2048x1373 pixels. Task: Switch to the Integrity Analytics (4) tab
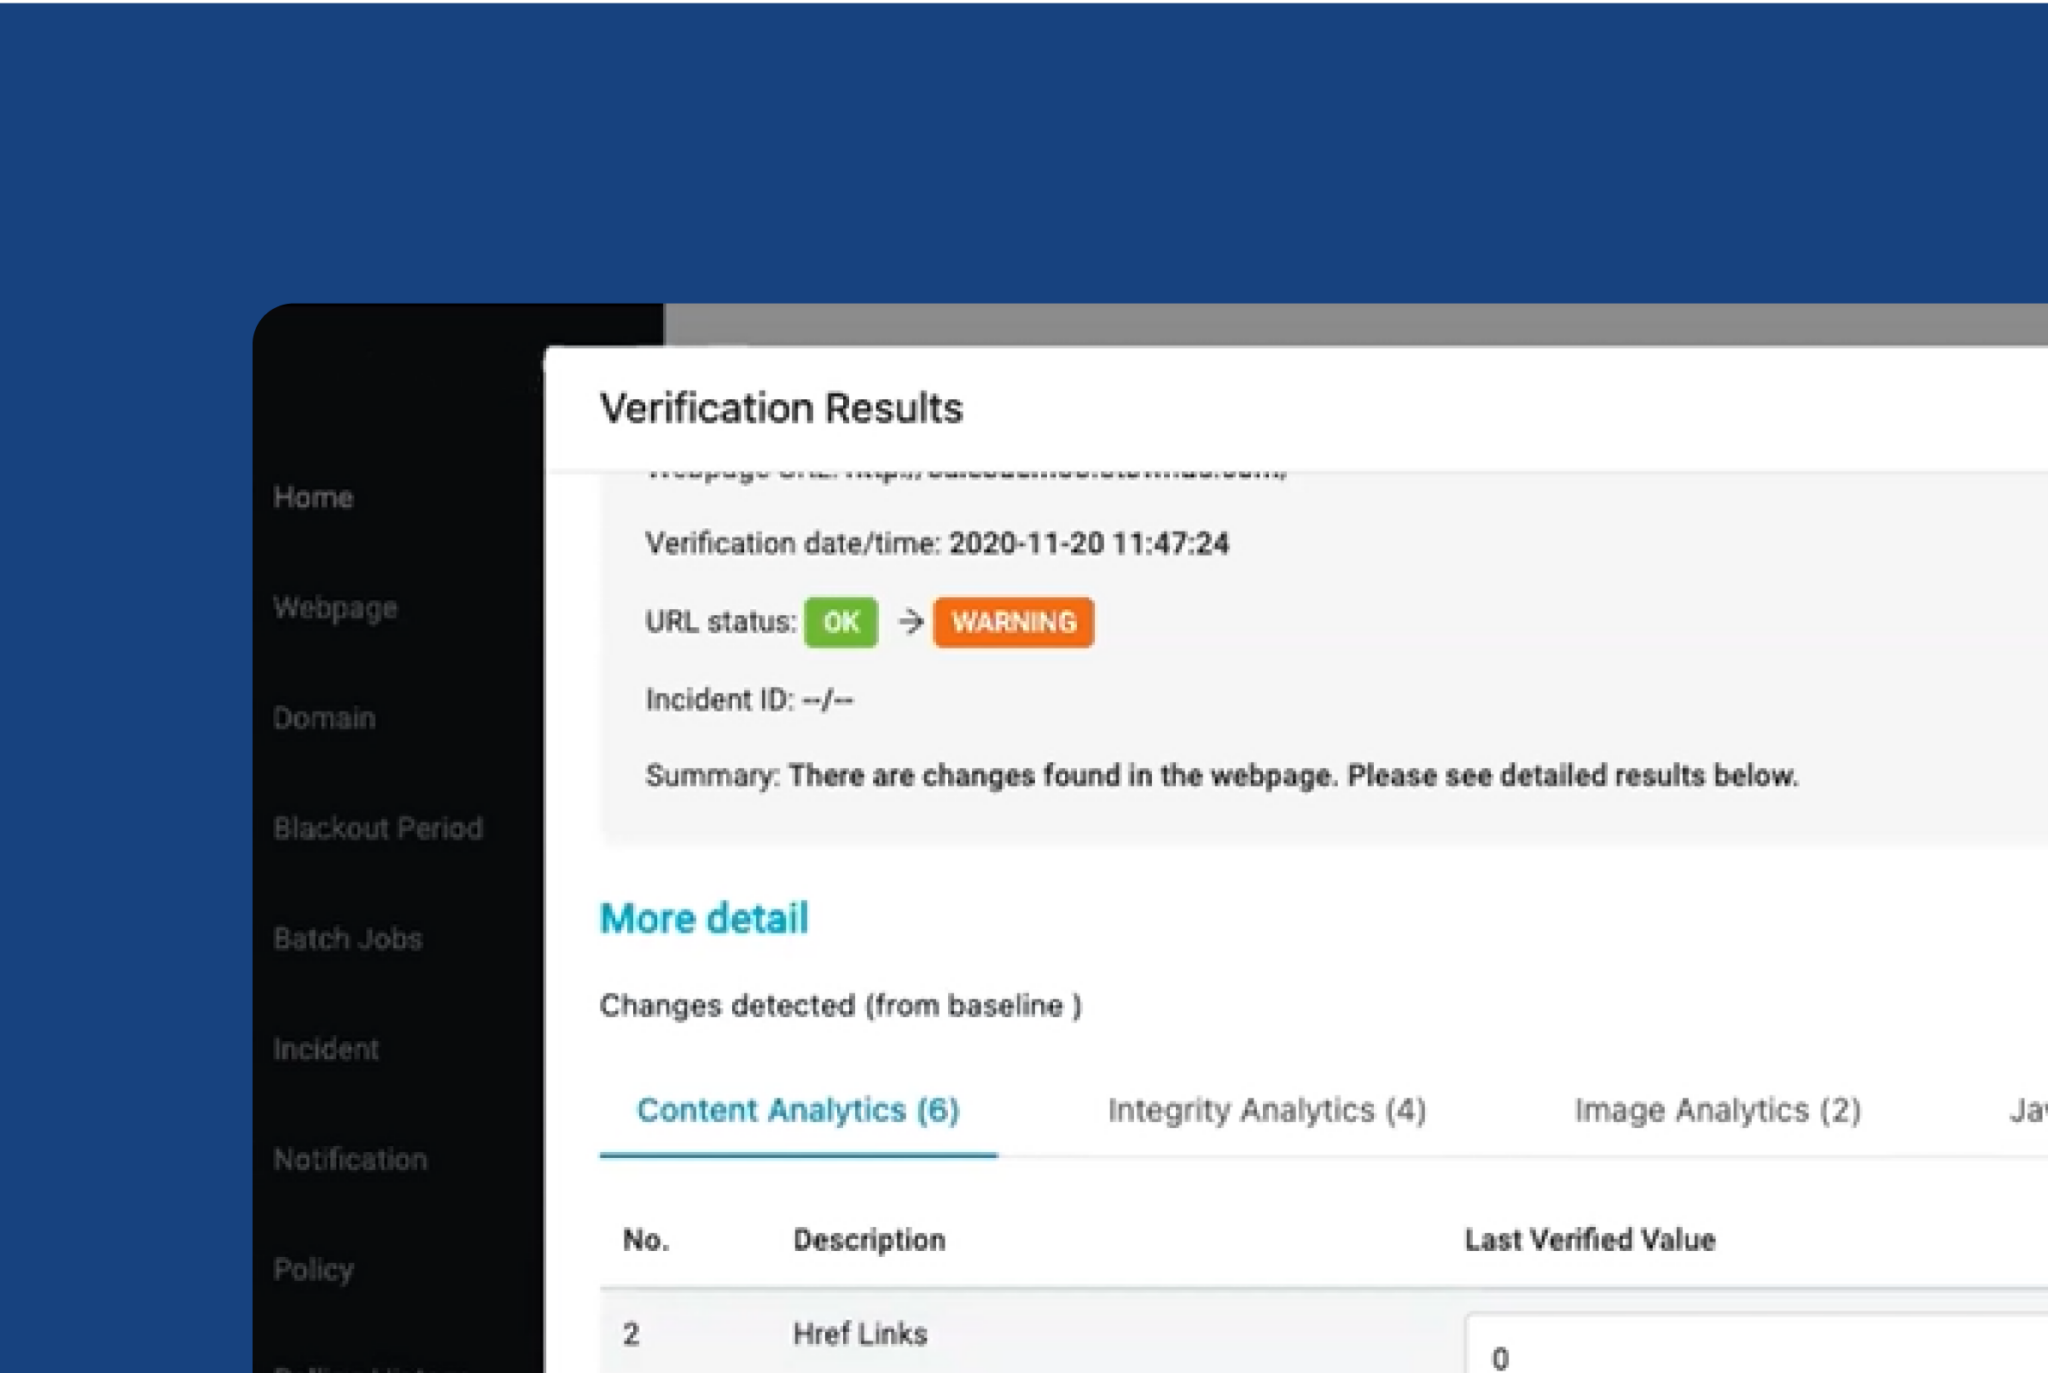click(1266, 1110)
